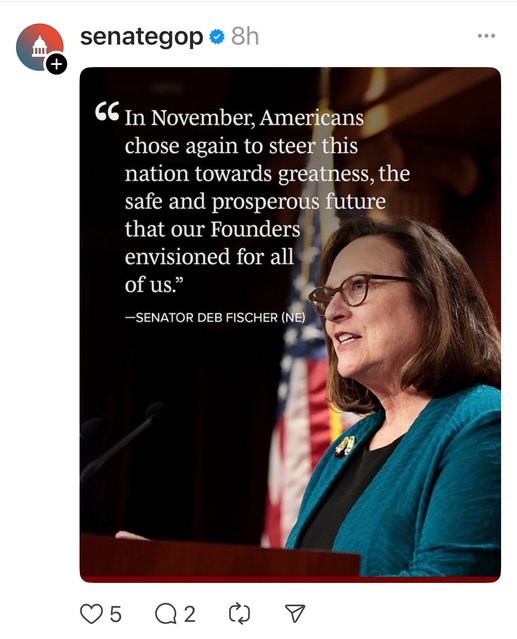Image resolution: width=517 pixels, height=639 pixels.
Task: View the 5 likes count
Action: click(x=116, y=614)
